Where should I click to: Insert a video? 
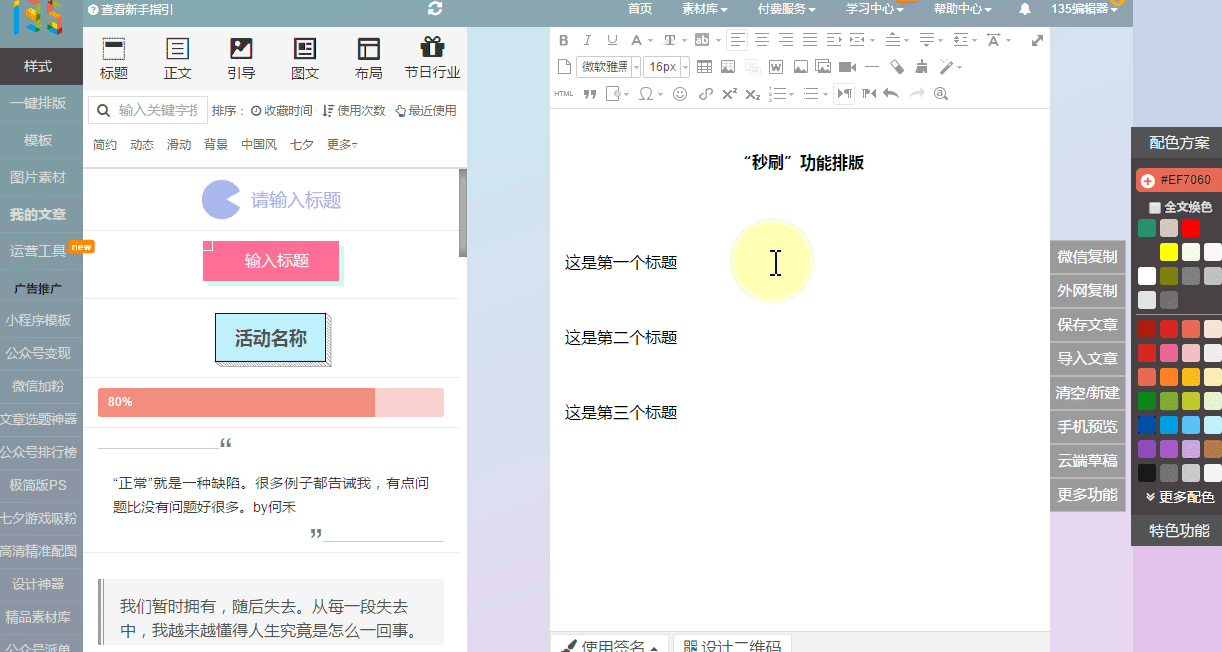[x=848, y=67]
